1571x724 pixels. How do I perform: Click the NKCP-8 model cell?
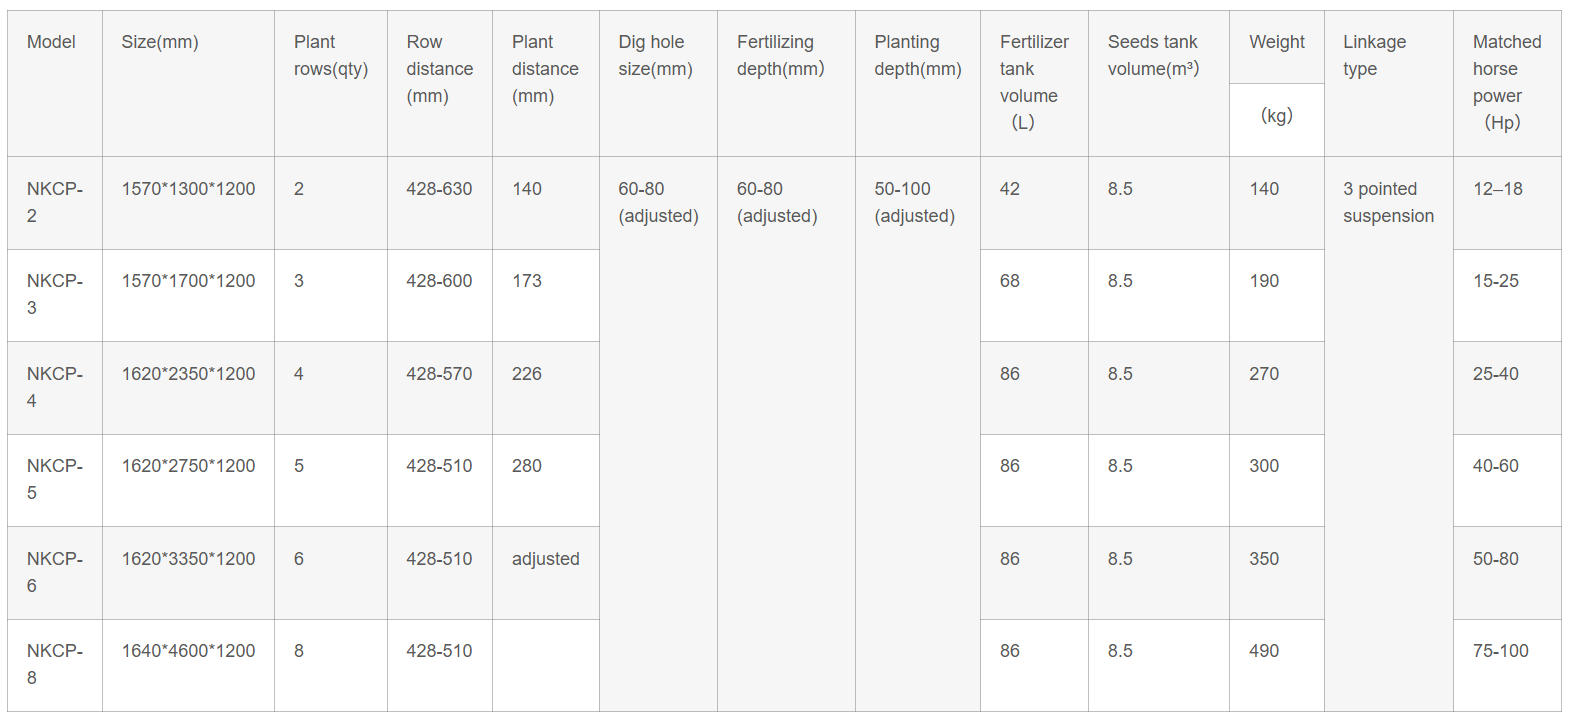[x=55, y=665]
